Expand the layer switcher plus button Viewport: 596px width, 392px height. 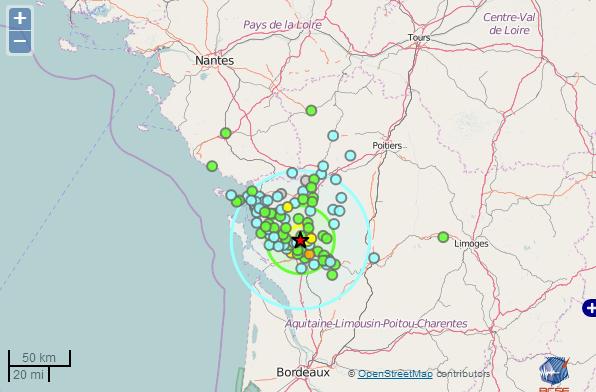coord(590,308)
